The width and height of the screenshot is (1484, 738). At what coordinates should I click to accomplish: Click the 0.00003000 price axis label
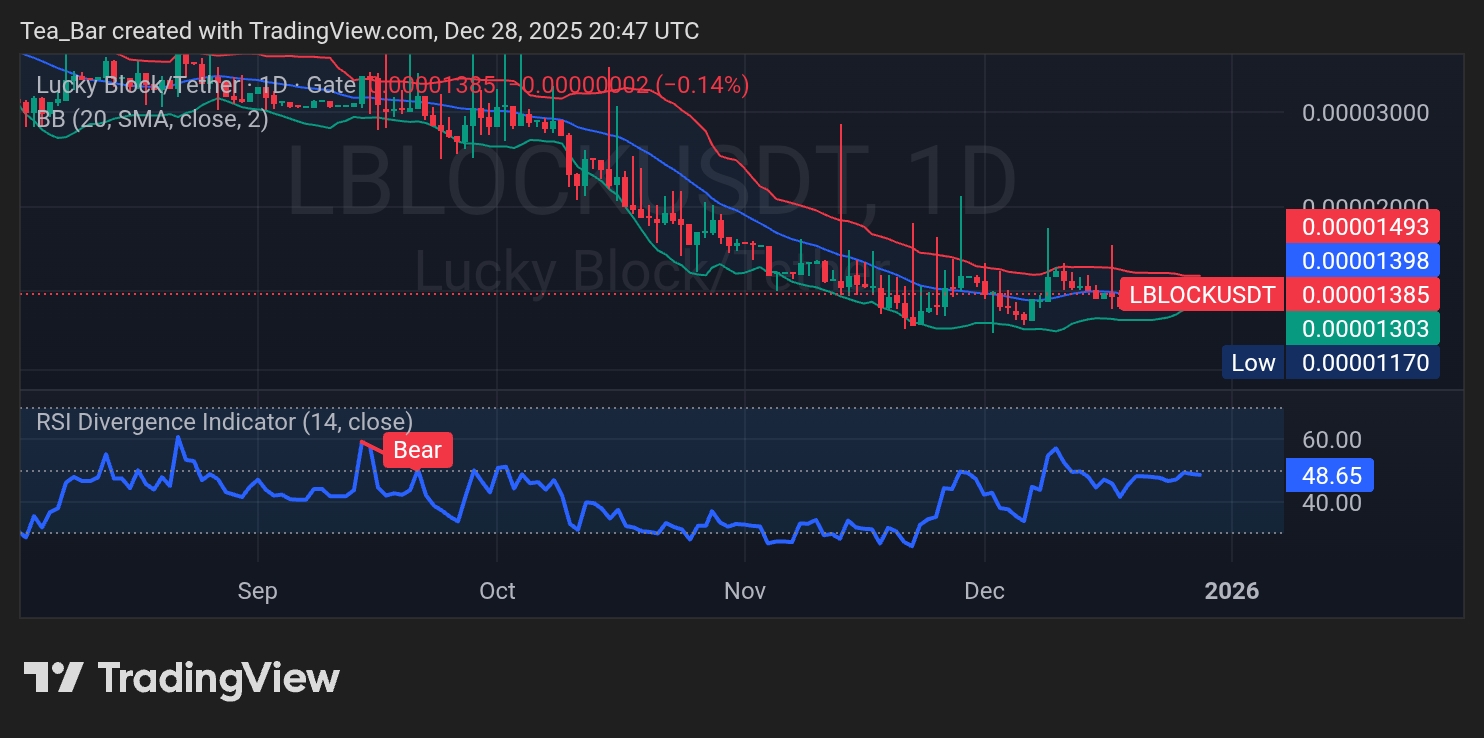pos(1365,112)
